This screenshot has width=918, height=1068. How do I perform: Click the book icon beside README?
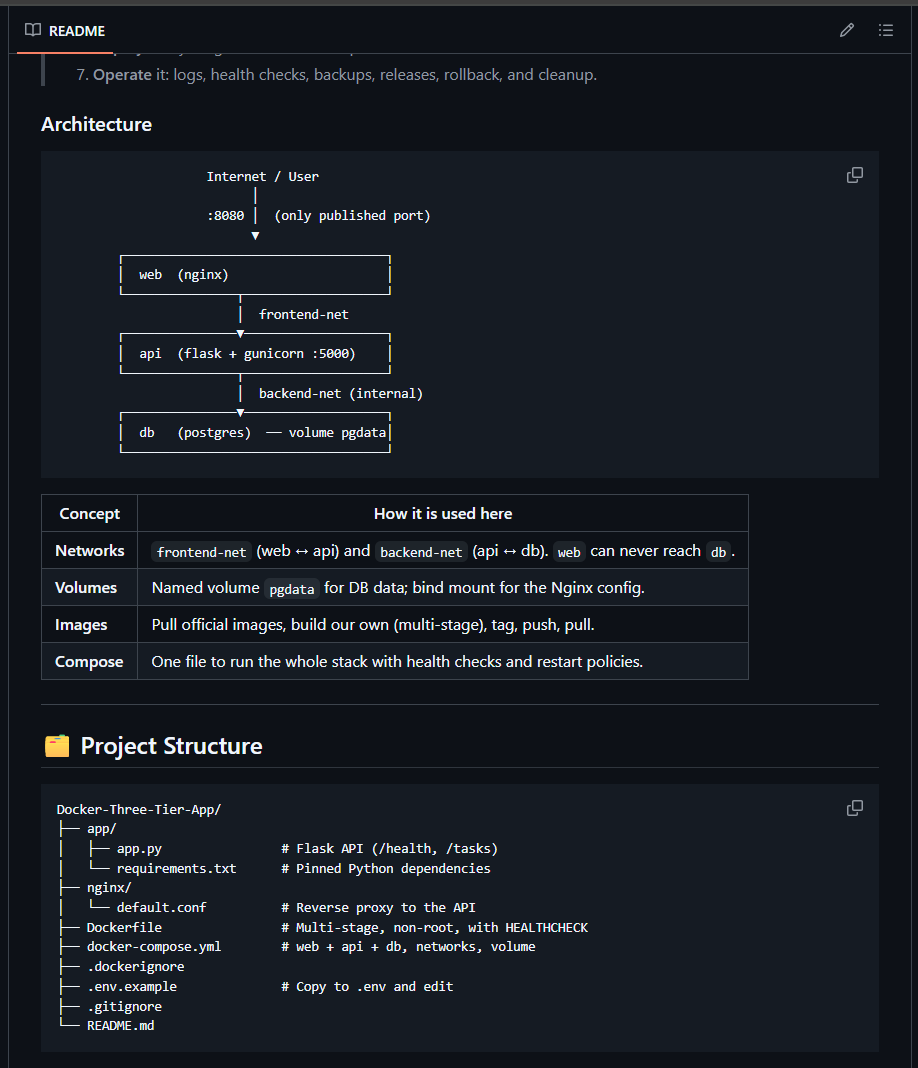(33, 30)
